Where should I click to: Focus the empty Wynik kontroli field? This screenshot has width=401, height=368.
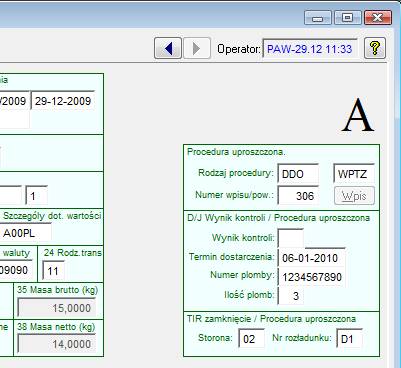pos(291,238)
